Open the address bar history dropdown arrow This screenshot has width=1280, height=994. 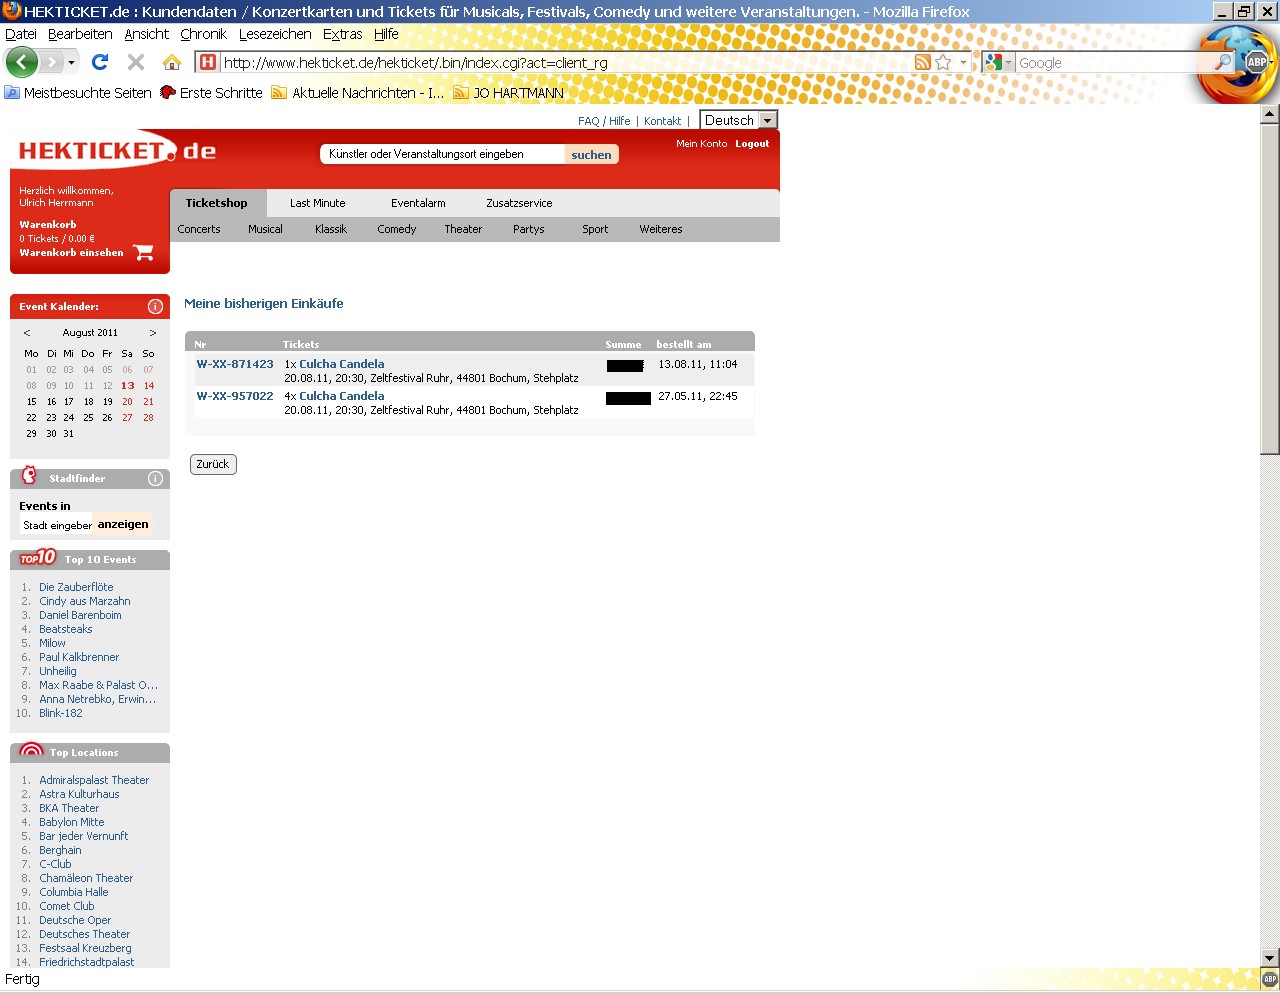coord(964,62)
